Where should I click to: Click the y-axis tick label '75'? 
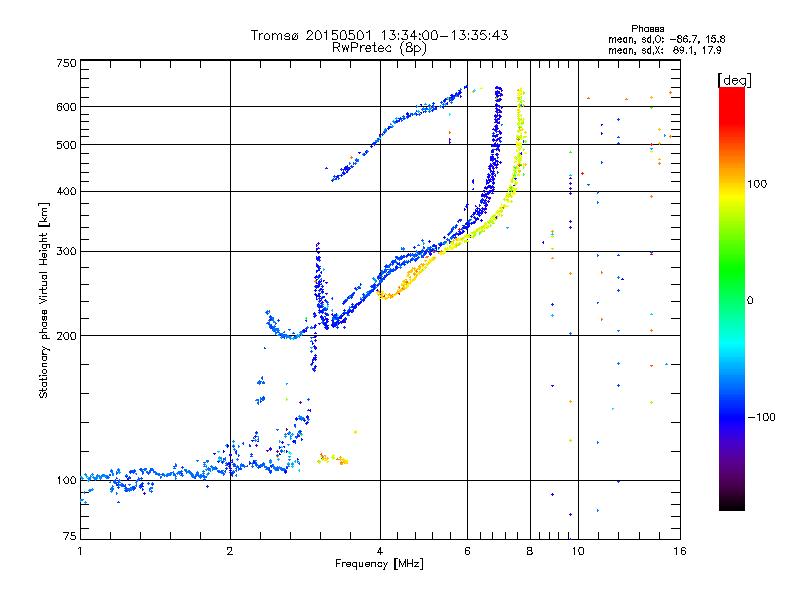click(70, 536)
